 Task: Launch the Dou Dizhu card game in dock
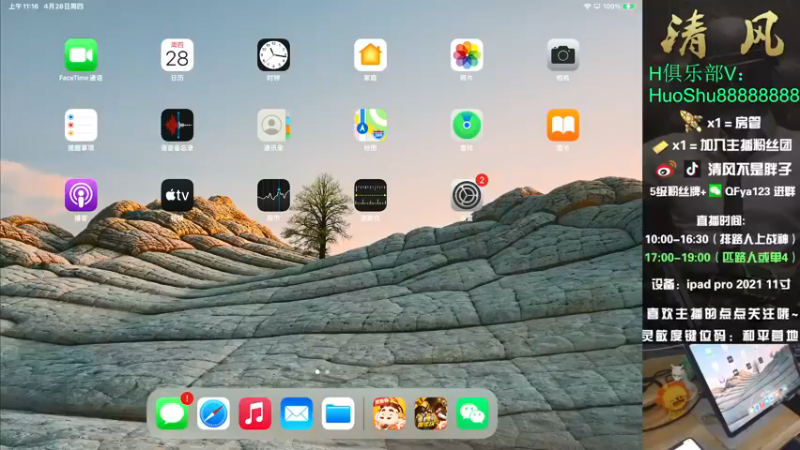tap(389, 413)
